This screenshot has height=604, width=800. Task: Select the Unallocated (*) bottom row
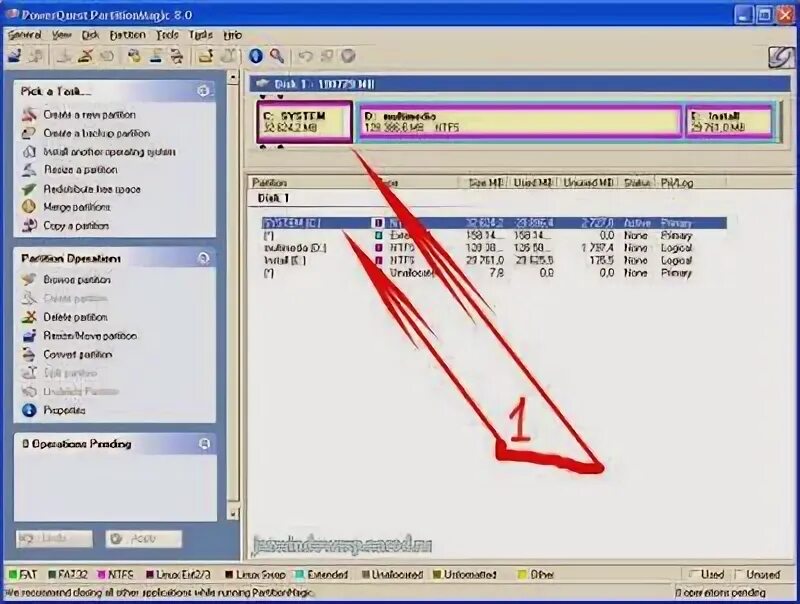coord(494,273)
